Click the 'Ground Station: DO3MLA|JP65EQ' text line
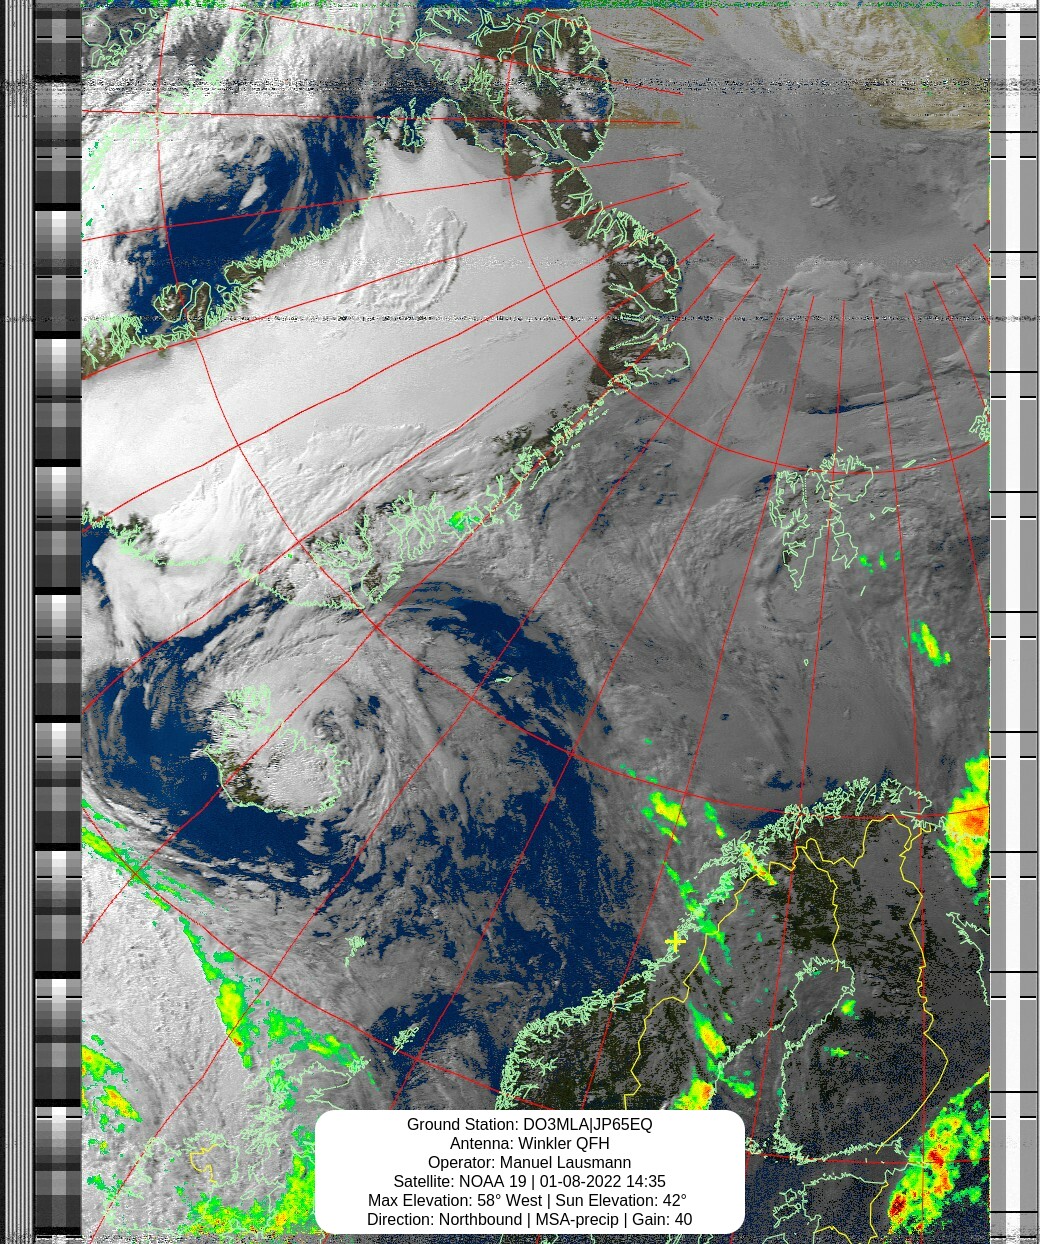The height and width of the screenshot is (1244, 1040). [x=529, y=1125]
